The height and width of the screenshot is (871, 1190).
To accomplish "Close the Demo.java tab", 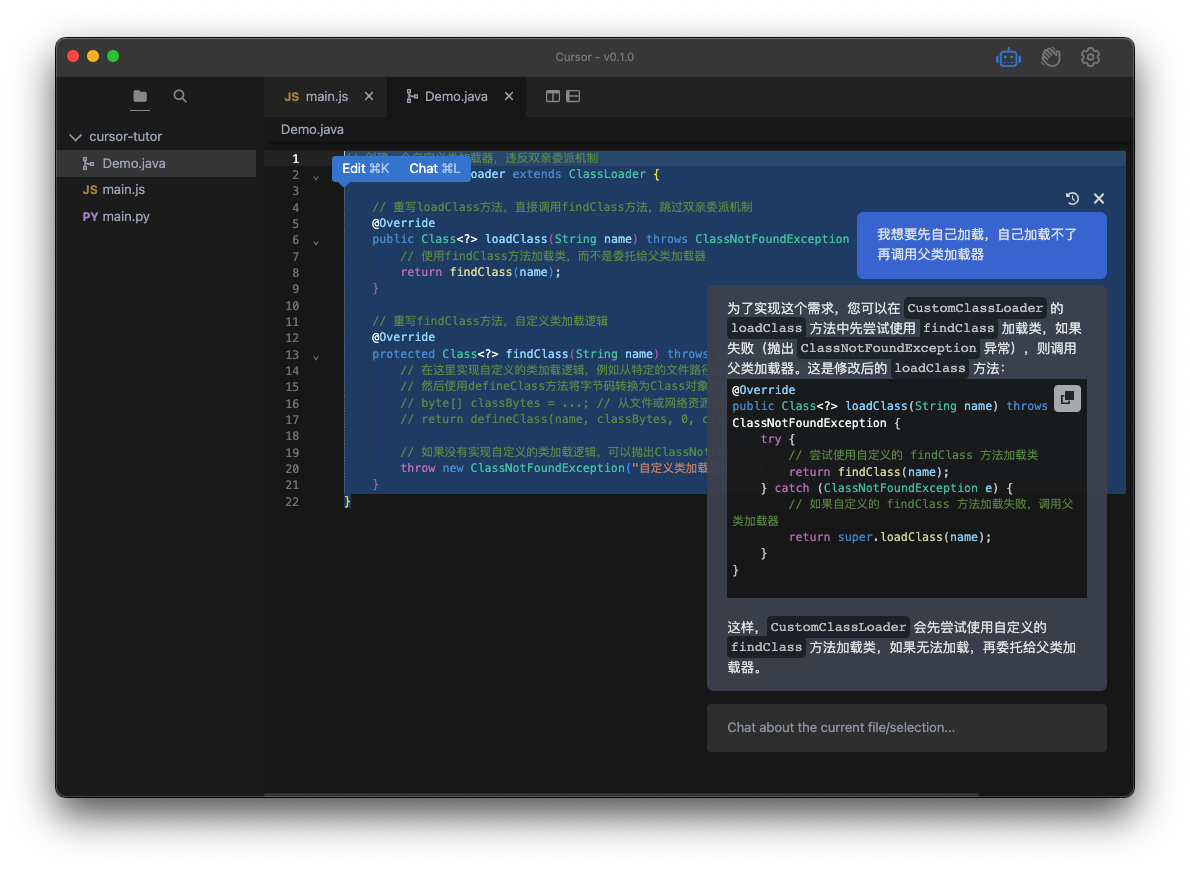I will pyautogui.click(x=509, y=96).
